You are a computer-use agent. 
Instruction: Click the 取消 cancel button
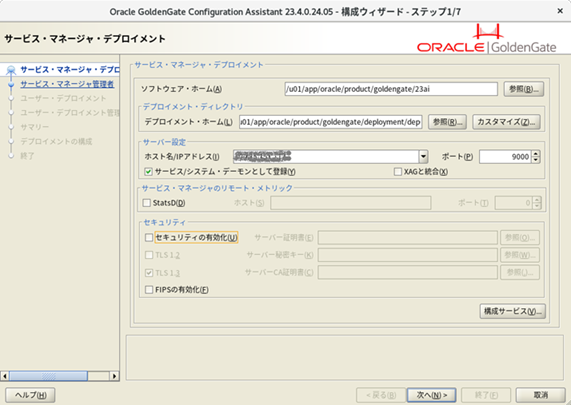540,395
